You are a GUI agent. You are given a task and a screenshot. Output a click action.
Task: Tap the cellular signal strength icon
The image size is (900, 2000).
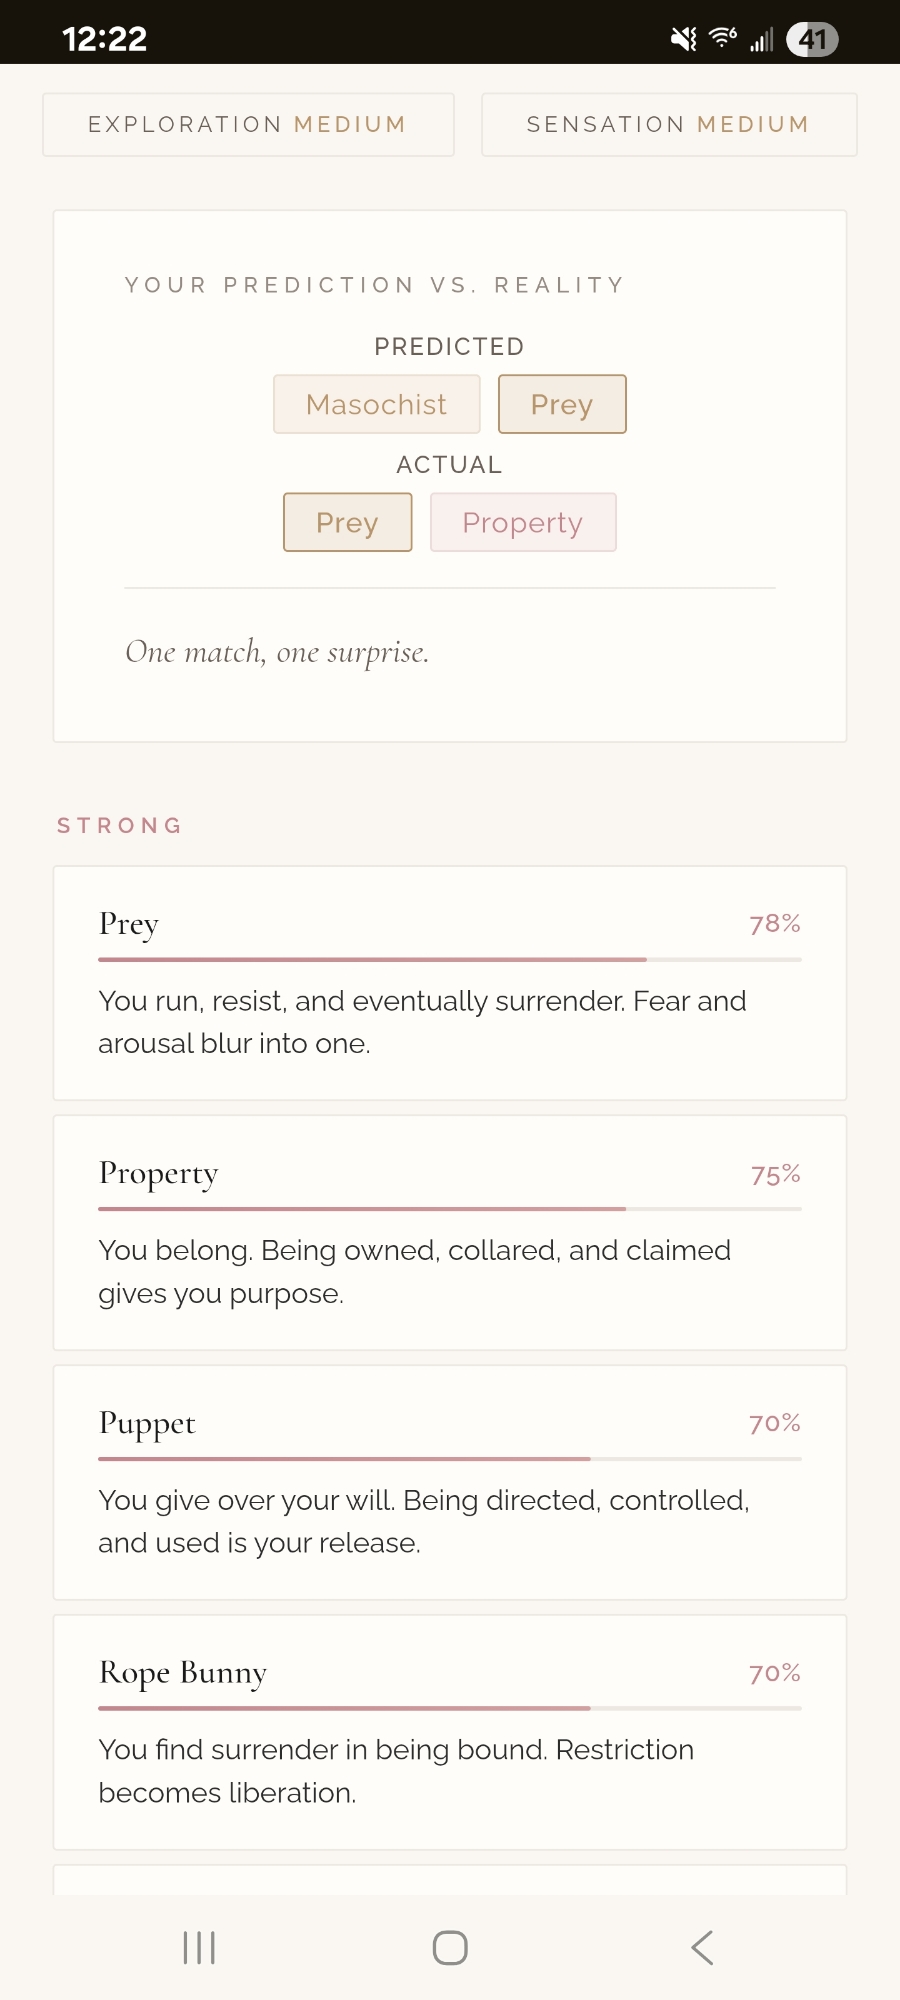coord(762,40)
